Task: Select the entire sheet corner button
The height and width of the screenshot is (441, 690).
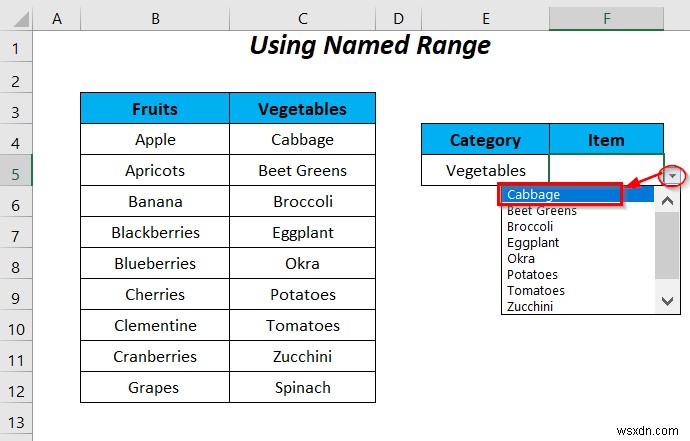Action: pyautogui.click(x=16, y=18)
